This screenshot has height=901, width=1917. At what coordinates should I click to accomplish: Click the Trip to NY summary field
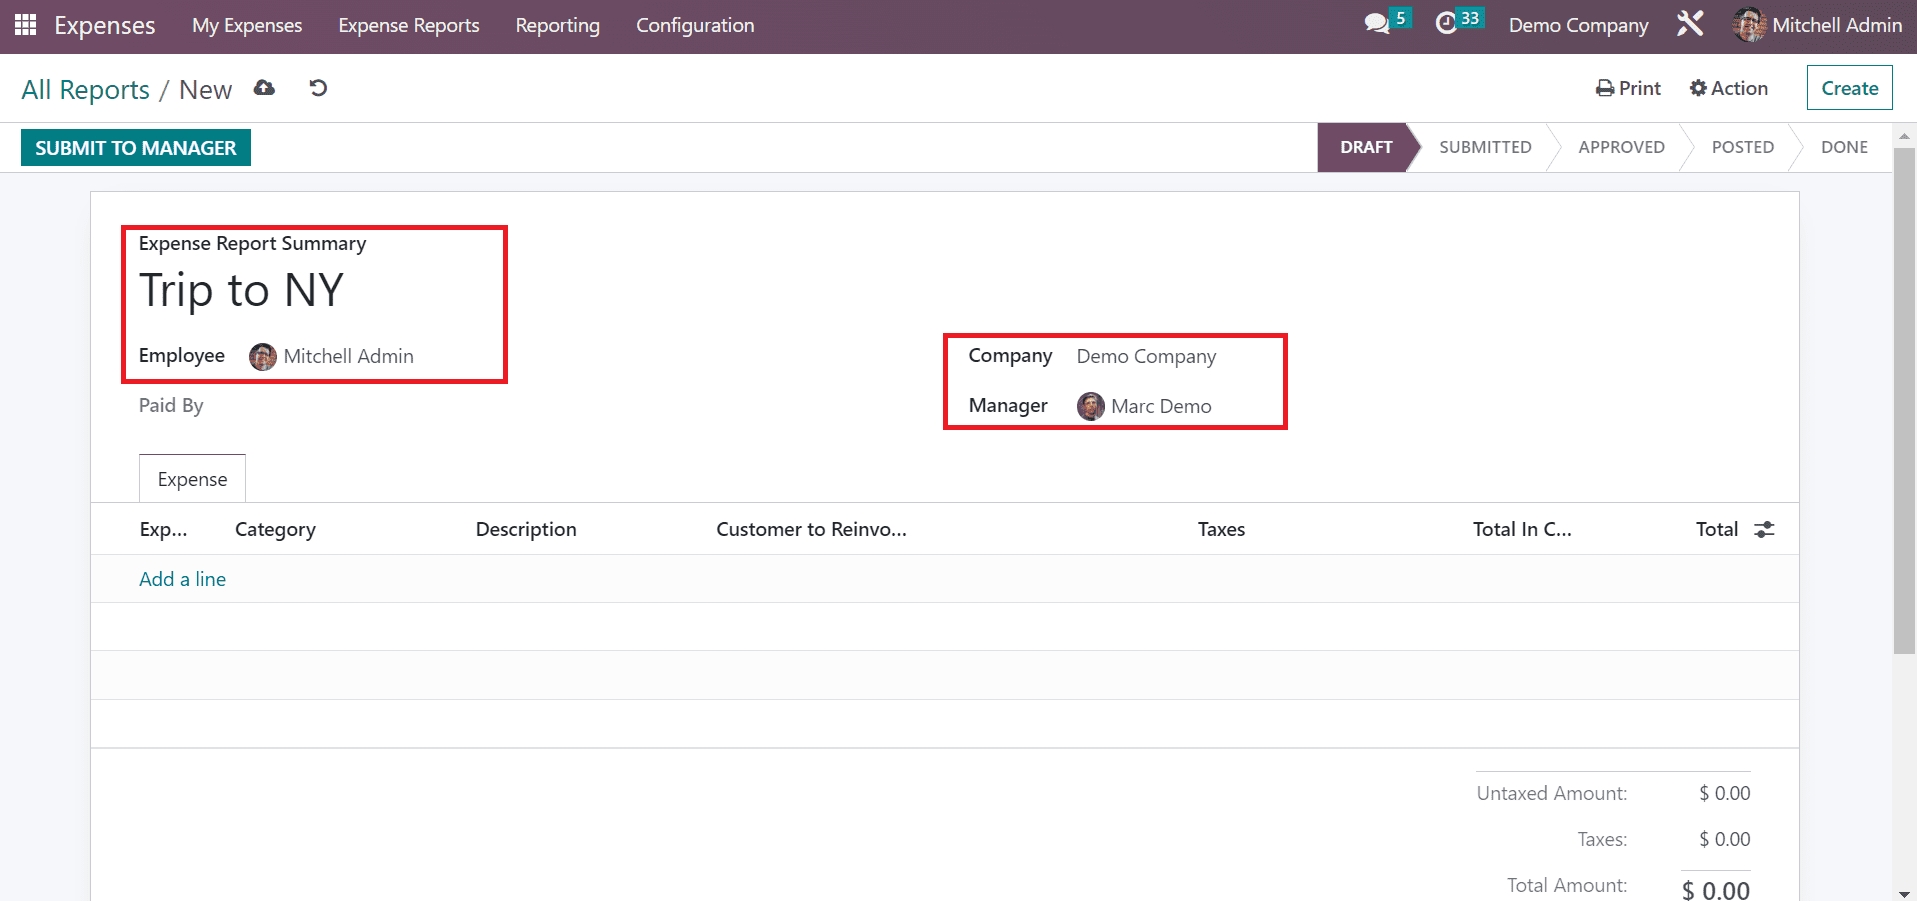click(x=241, y=291)
